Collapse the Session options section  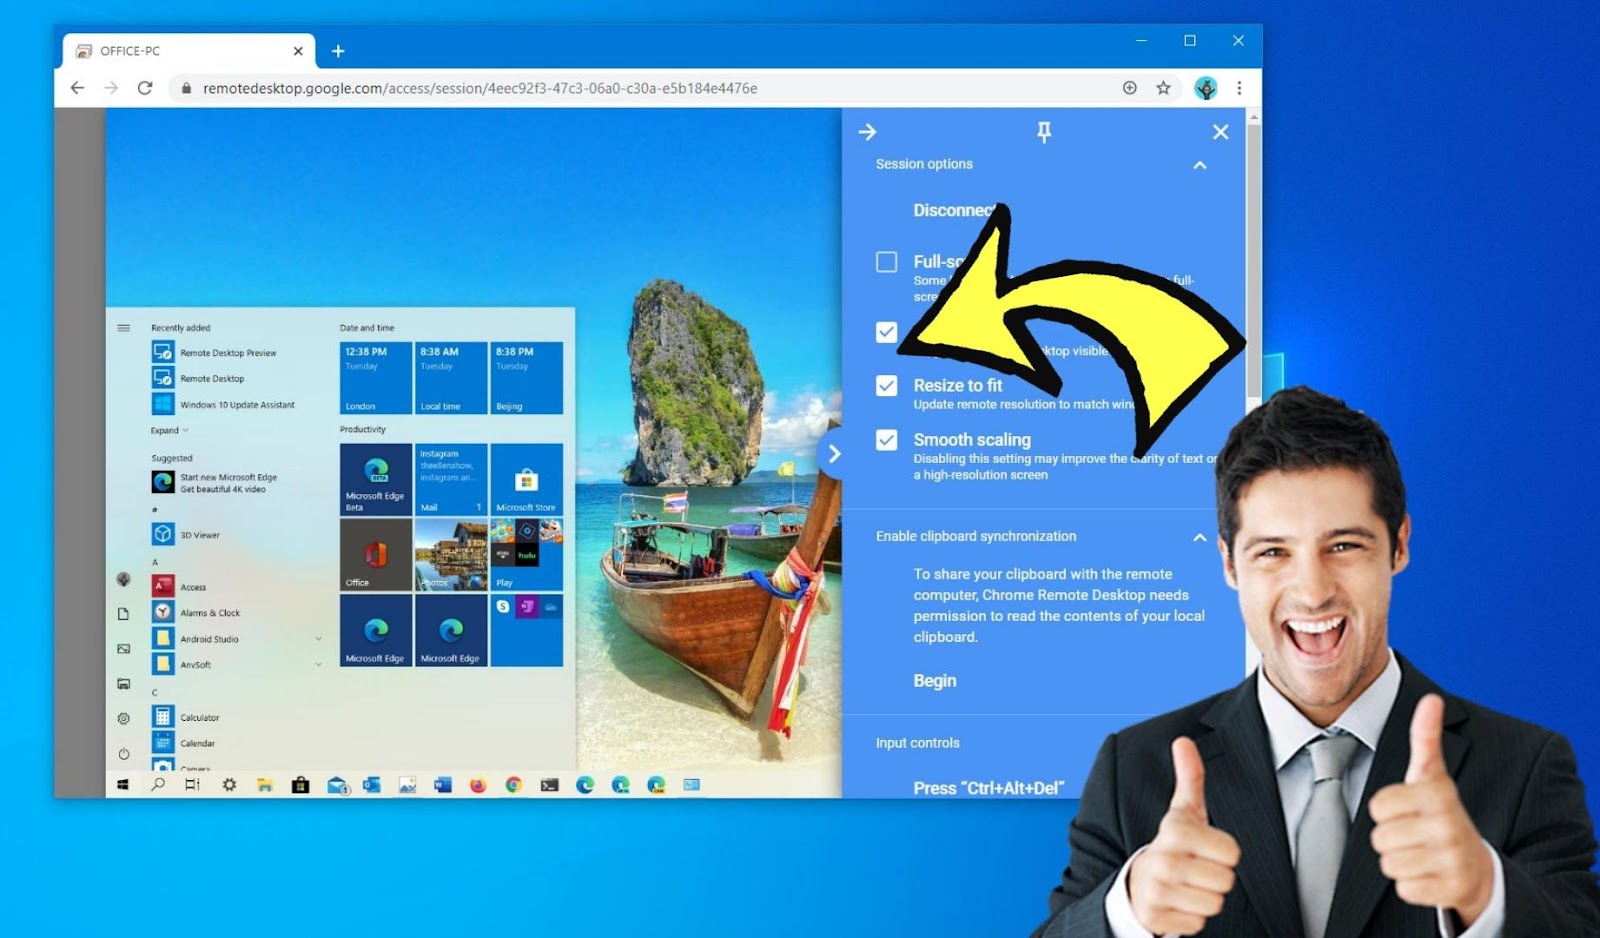click(1199, 165)
